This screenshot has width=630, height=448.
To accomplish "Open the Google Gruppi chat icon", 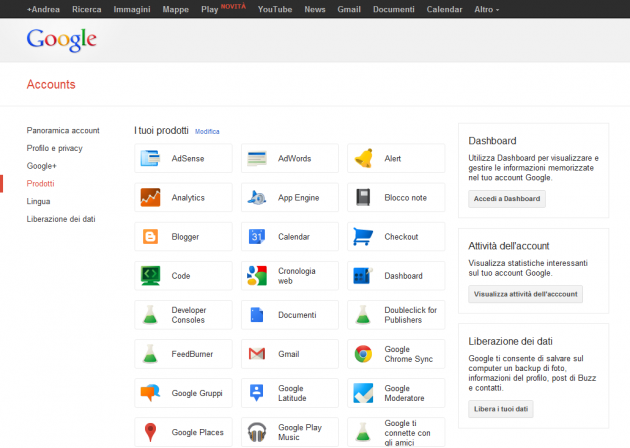I will (x=150, y=393).
